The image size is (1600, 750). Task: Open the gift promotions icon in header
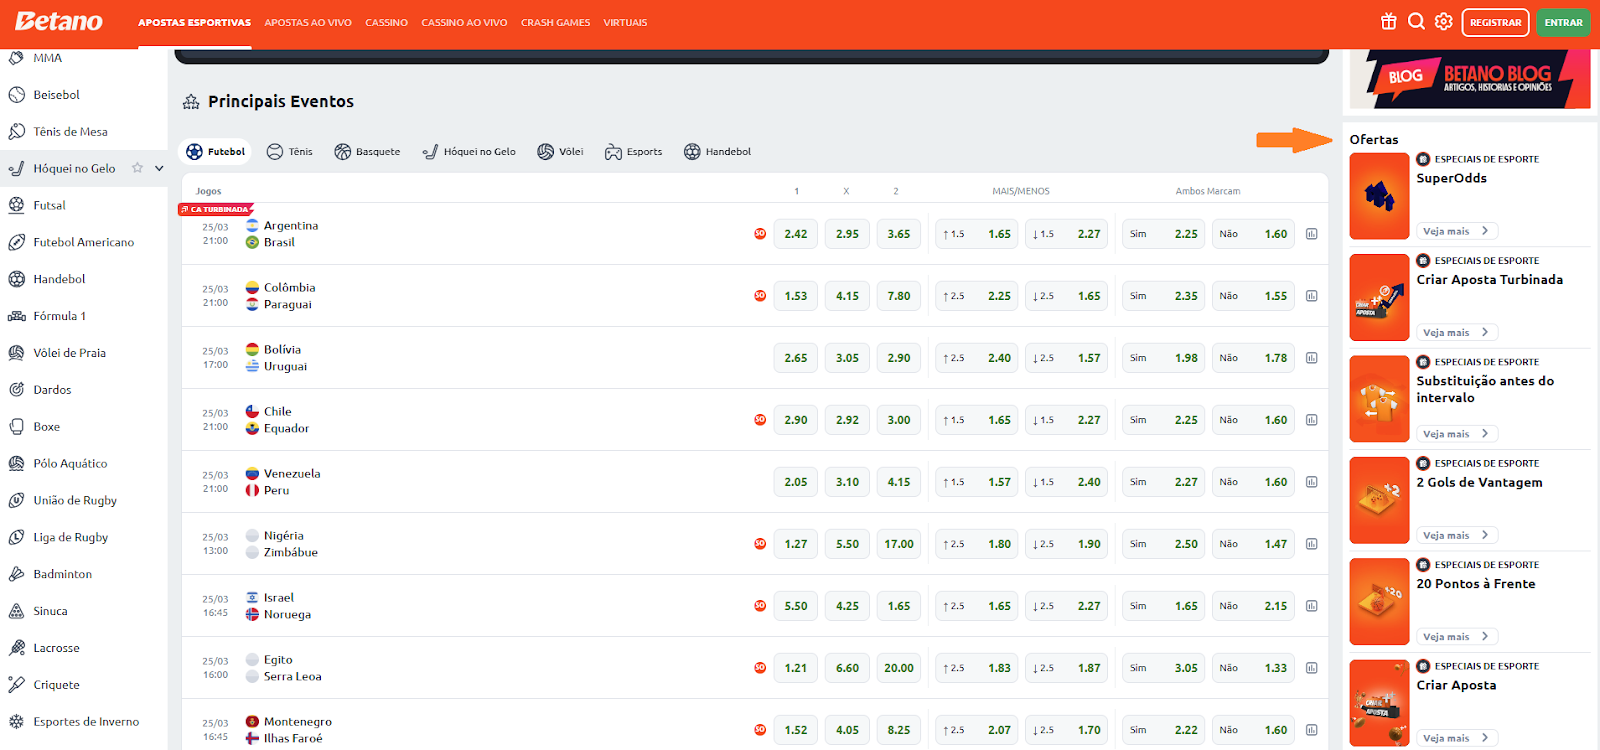pos(1389,22)
